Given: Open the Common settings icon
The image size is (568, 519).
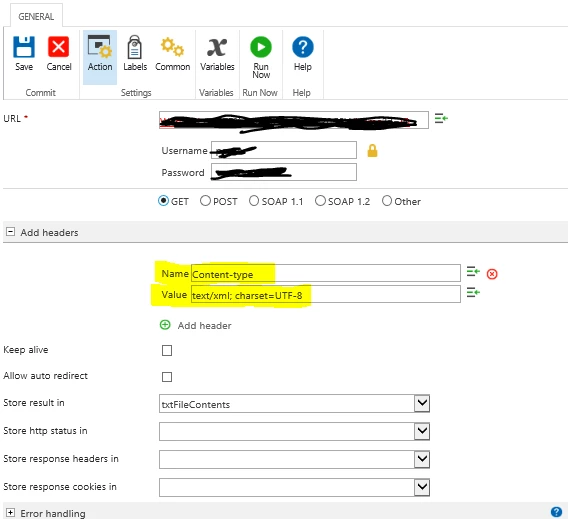Looking at the screenshot, I should point(172,47).
